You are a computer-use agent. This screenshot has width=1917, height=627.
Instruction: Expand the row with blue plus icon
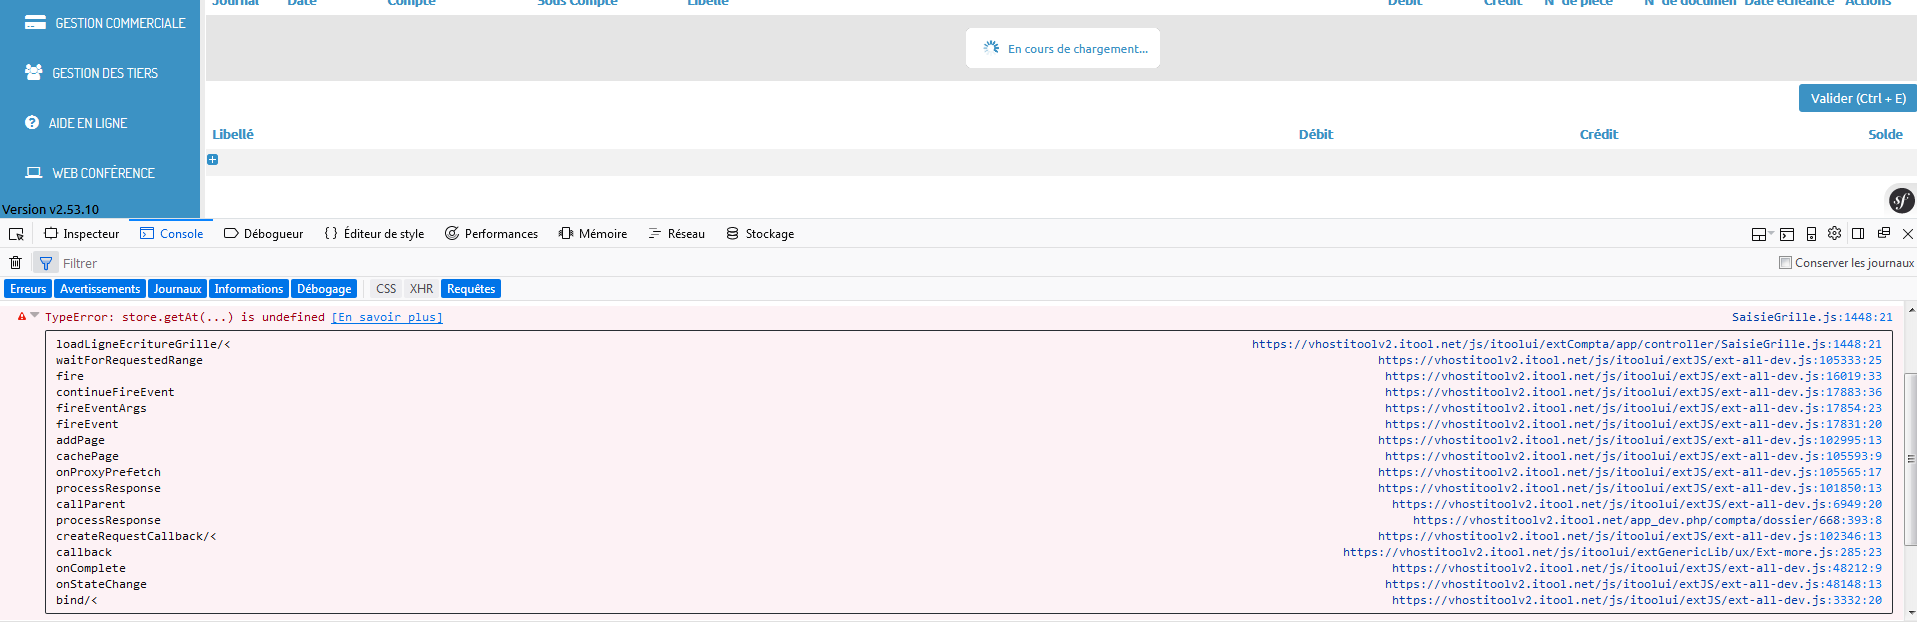(212, 160)
